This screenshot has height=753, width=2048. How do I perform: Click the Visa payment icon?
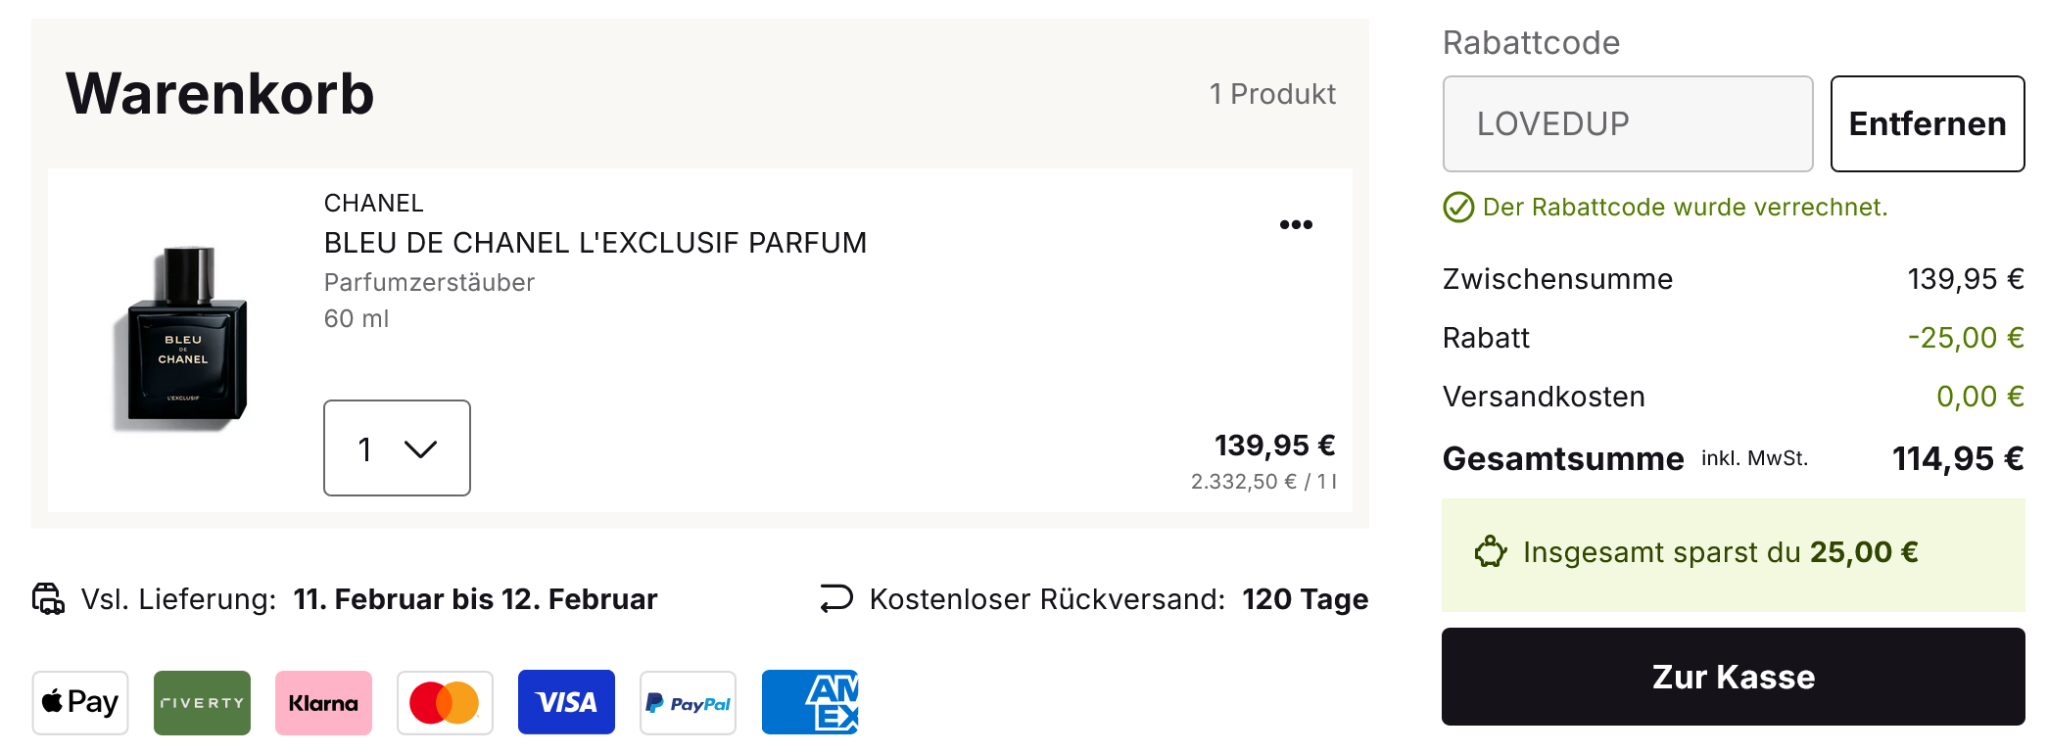[x=566, y=702]
